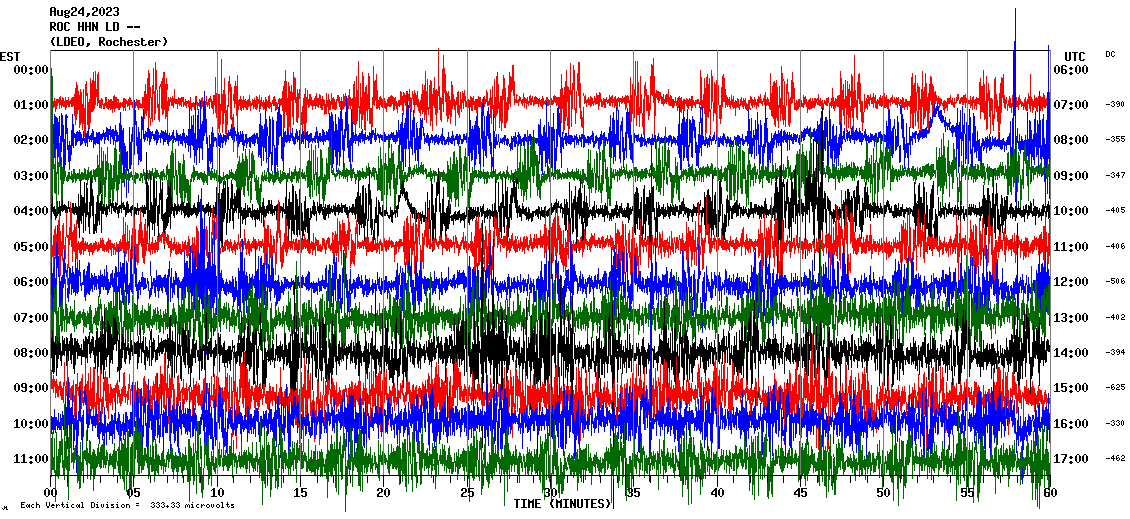
Task: Click the EST timezone axis label
Action: tap(10, 56)
